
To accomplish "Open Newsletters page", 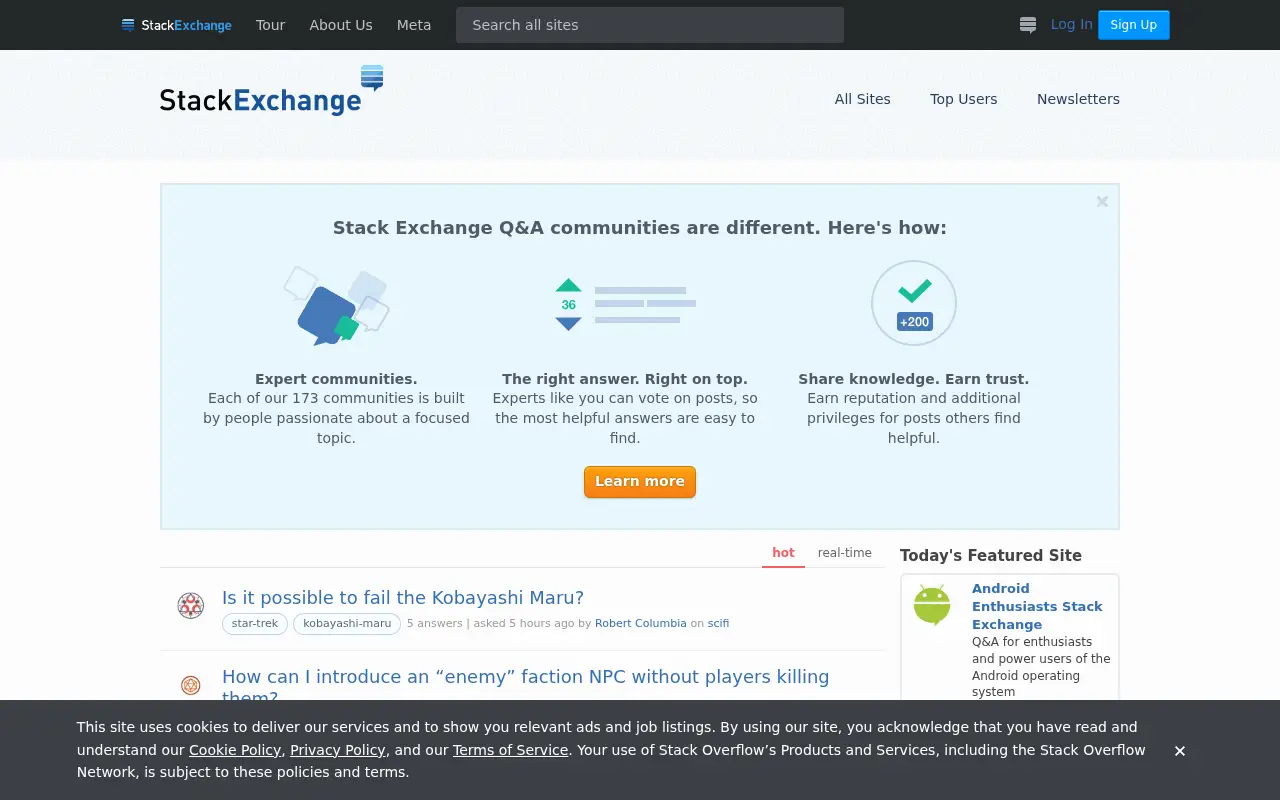I will click(1078, 99).
